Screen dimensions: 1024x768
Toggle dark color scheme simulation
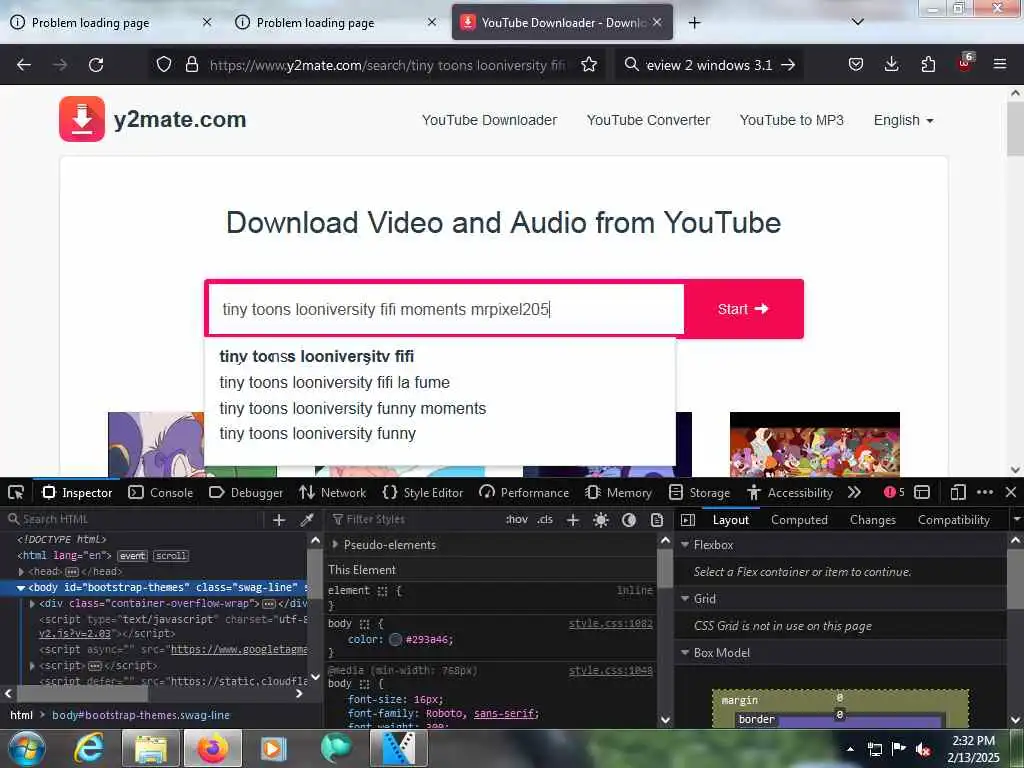pos(629,520)
